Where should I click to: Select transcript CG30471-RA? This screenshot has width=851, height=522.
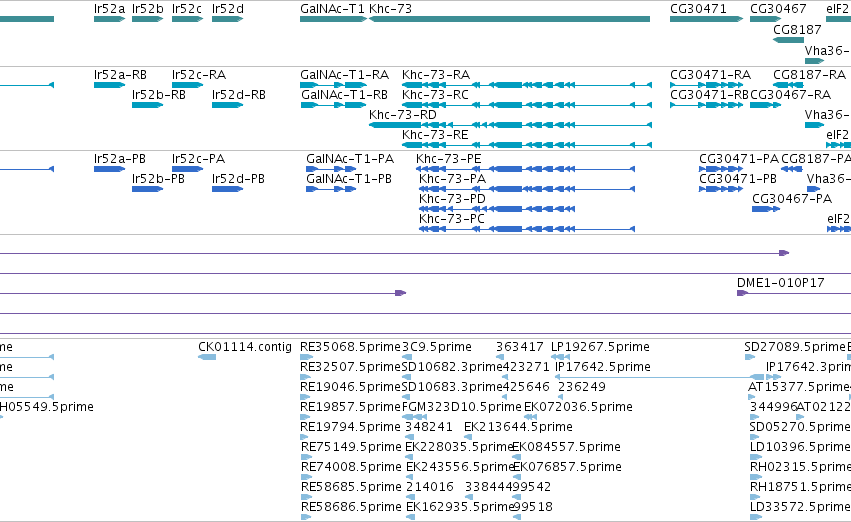pos(710,75)
